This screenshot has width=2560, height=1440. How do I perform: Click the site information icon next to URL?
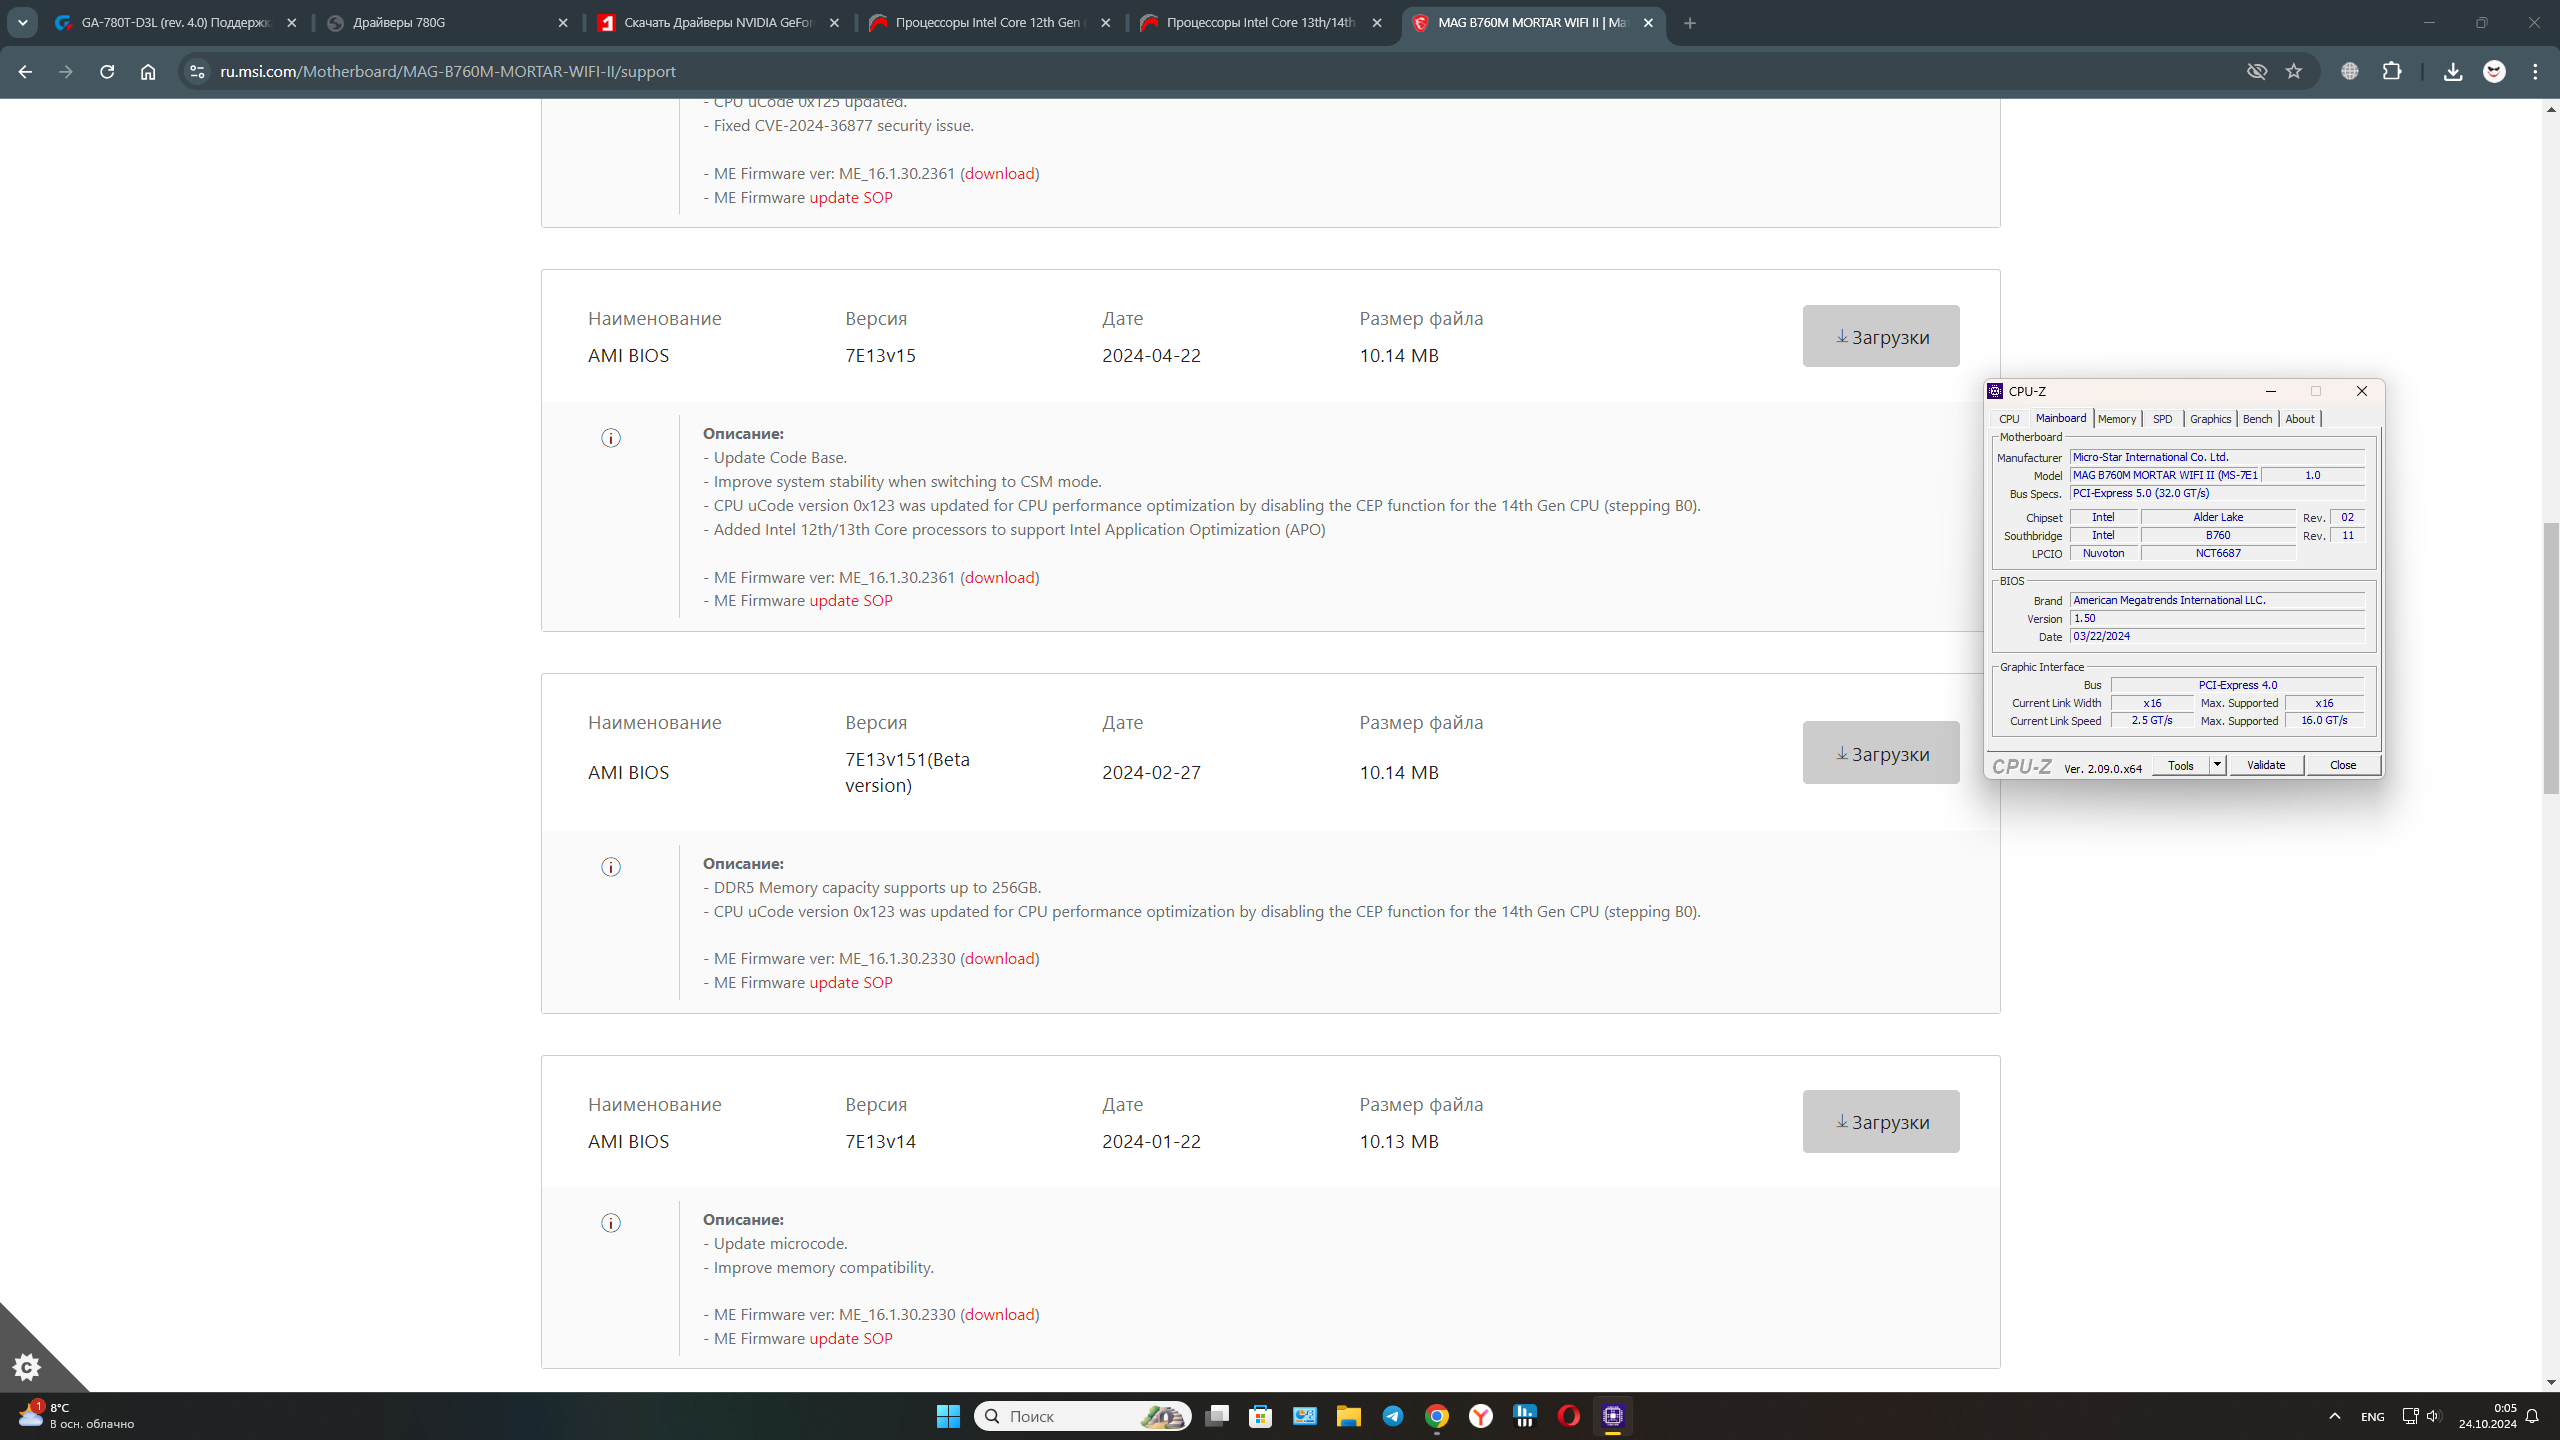tap(197, 71)
